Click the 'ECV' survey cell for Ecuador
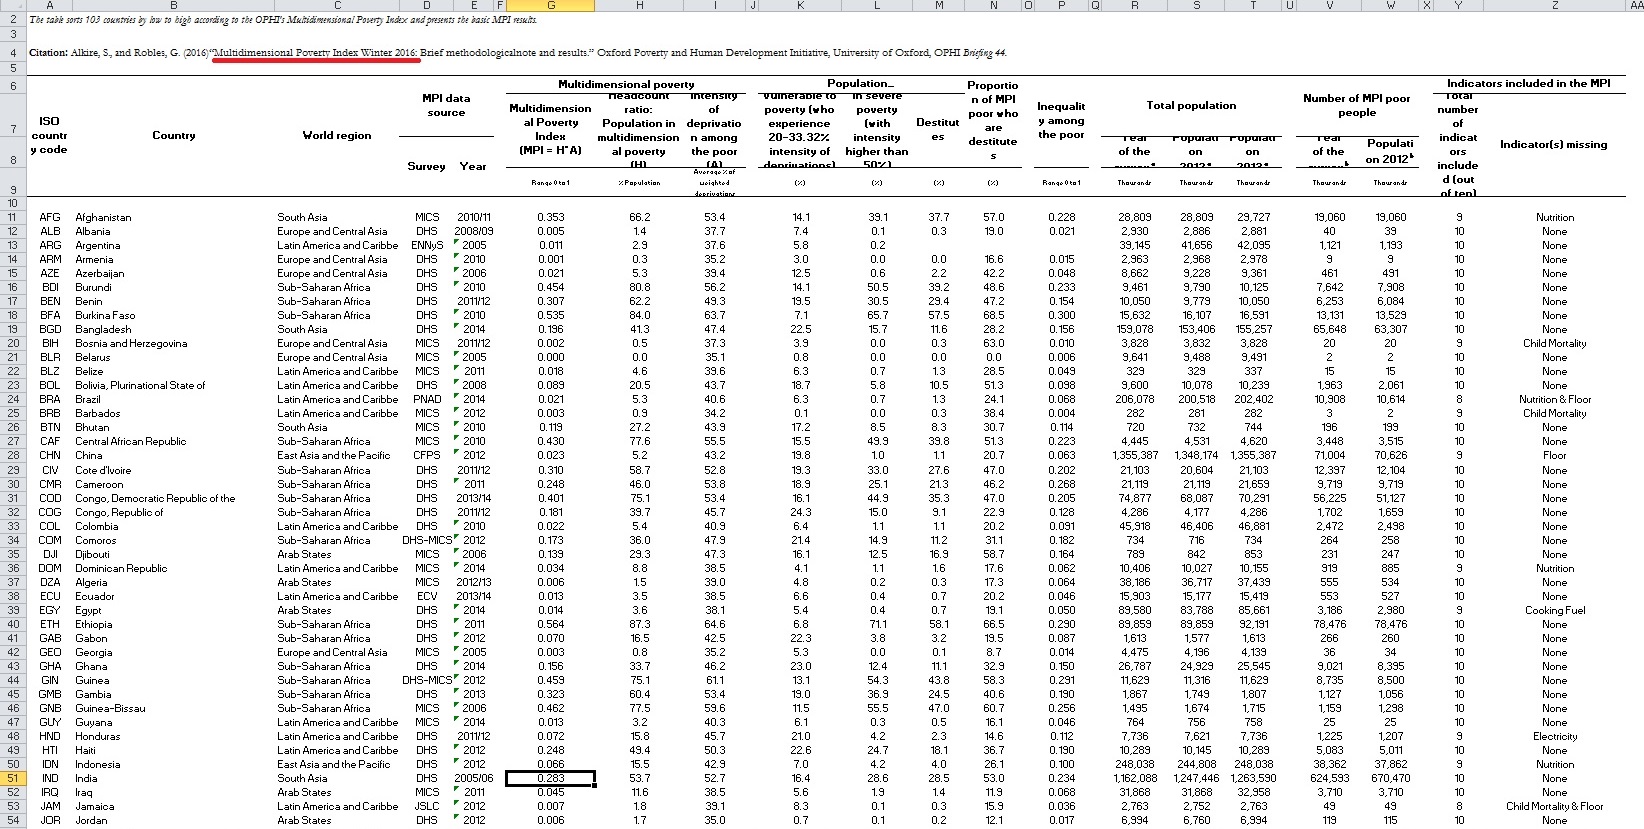The width and height of the screenshot is (1644, 829). [x=426, y=596]
